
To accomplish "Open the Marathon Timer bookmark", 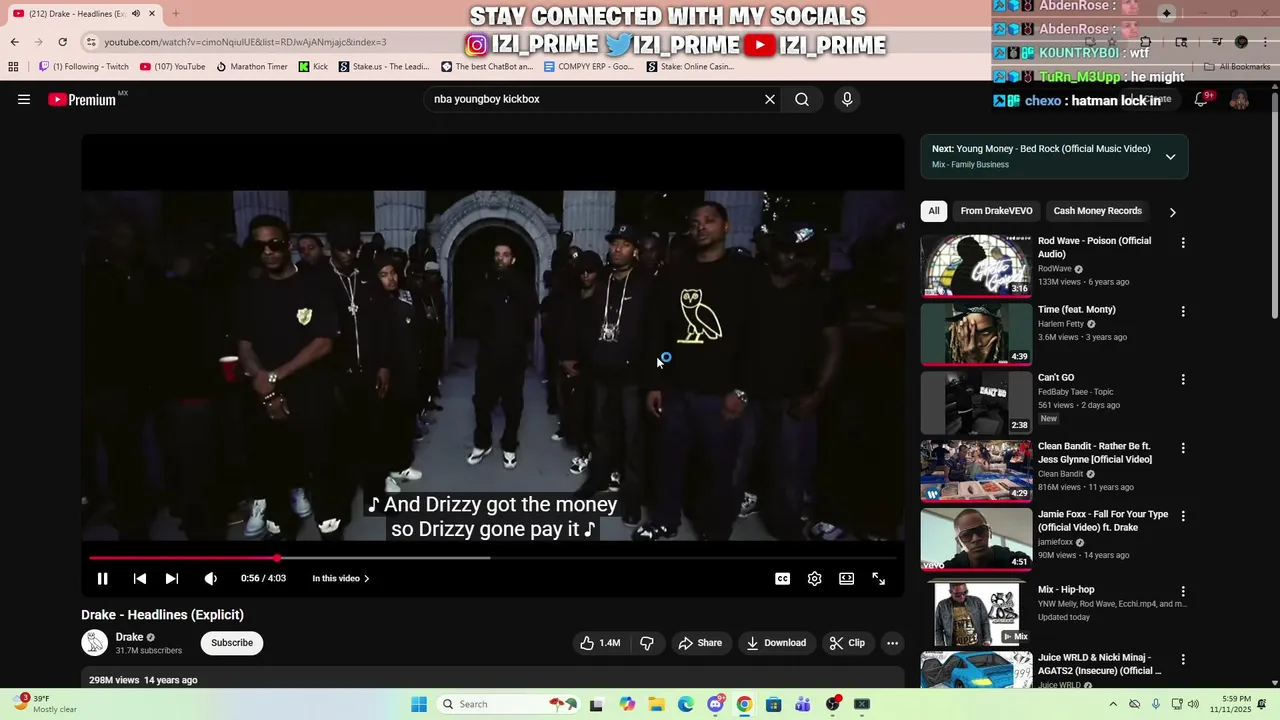I will 252,66.
